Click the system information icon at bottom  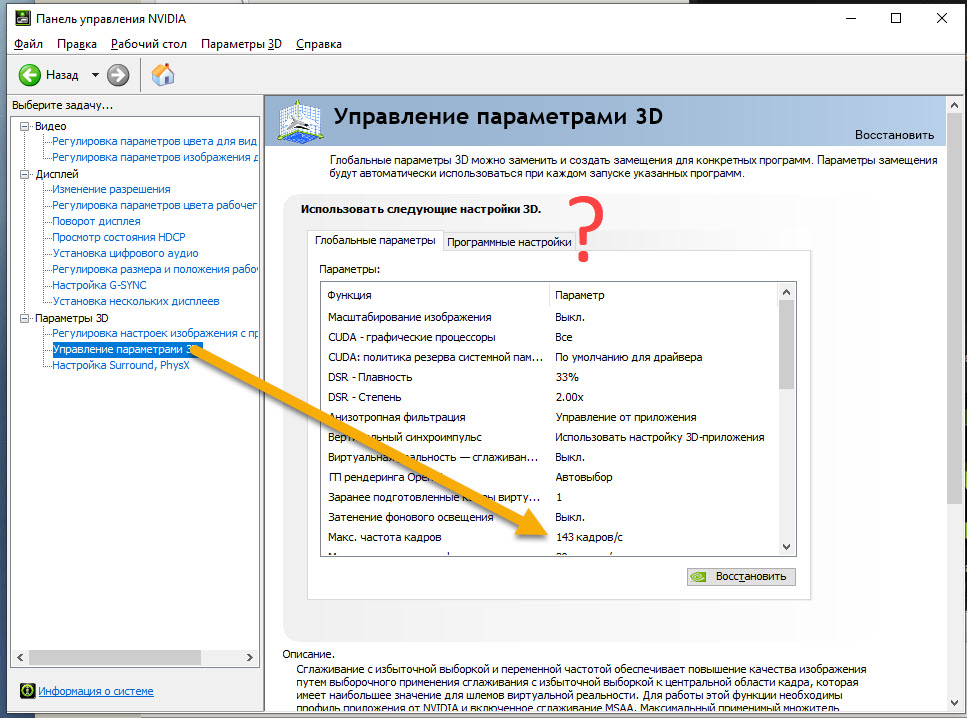point(27,691)
